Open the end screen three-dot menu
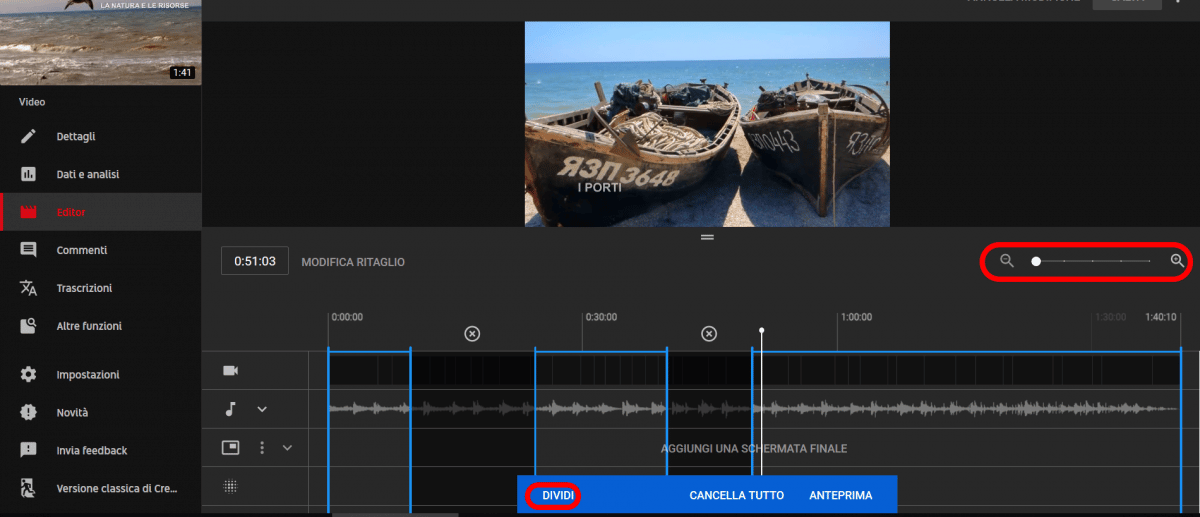This screenshot has width=1200, height=517. 262,448
